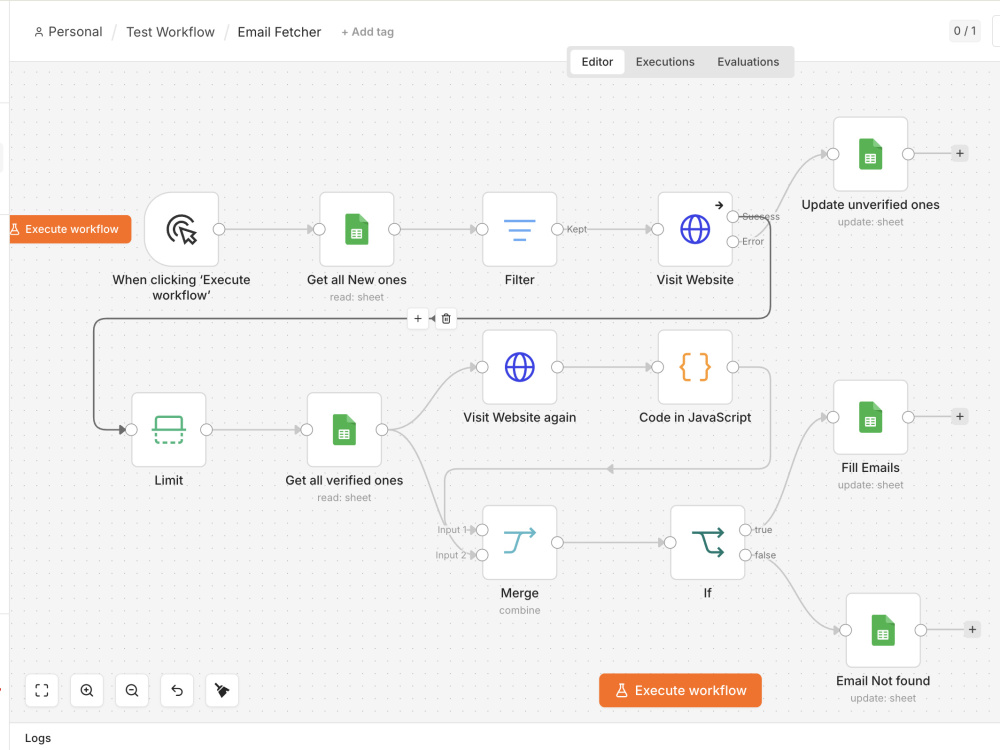
Task: Click the zoom in magnifier icon
Action: (x=87, y=691)
